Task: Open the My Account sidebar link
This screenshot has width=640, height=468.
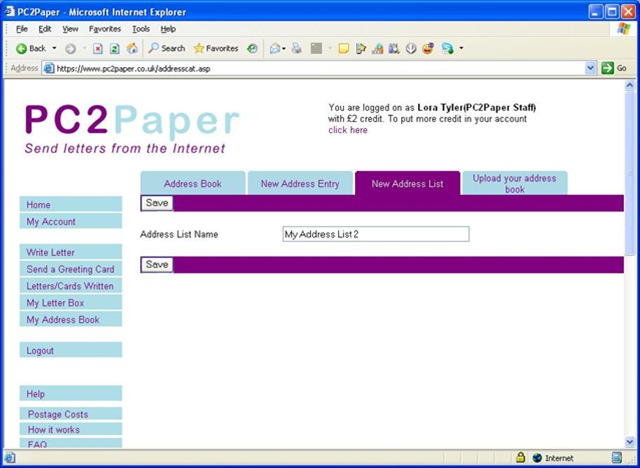Action: [x=71, y=221]
